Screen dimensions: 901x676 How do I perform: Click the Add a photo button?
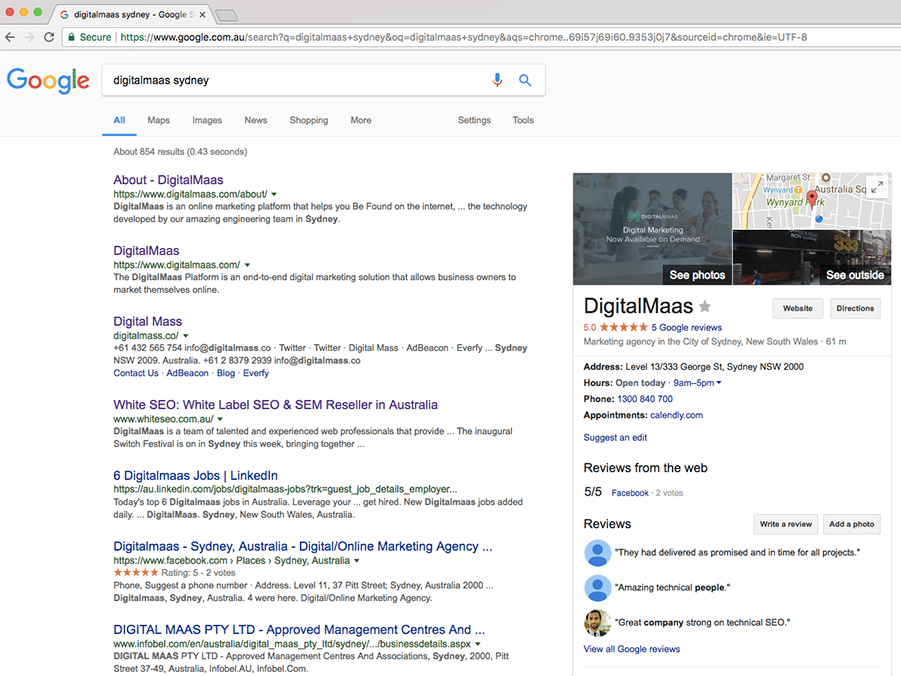point(852,524)
